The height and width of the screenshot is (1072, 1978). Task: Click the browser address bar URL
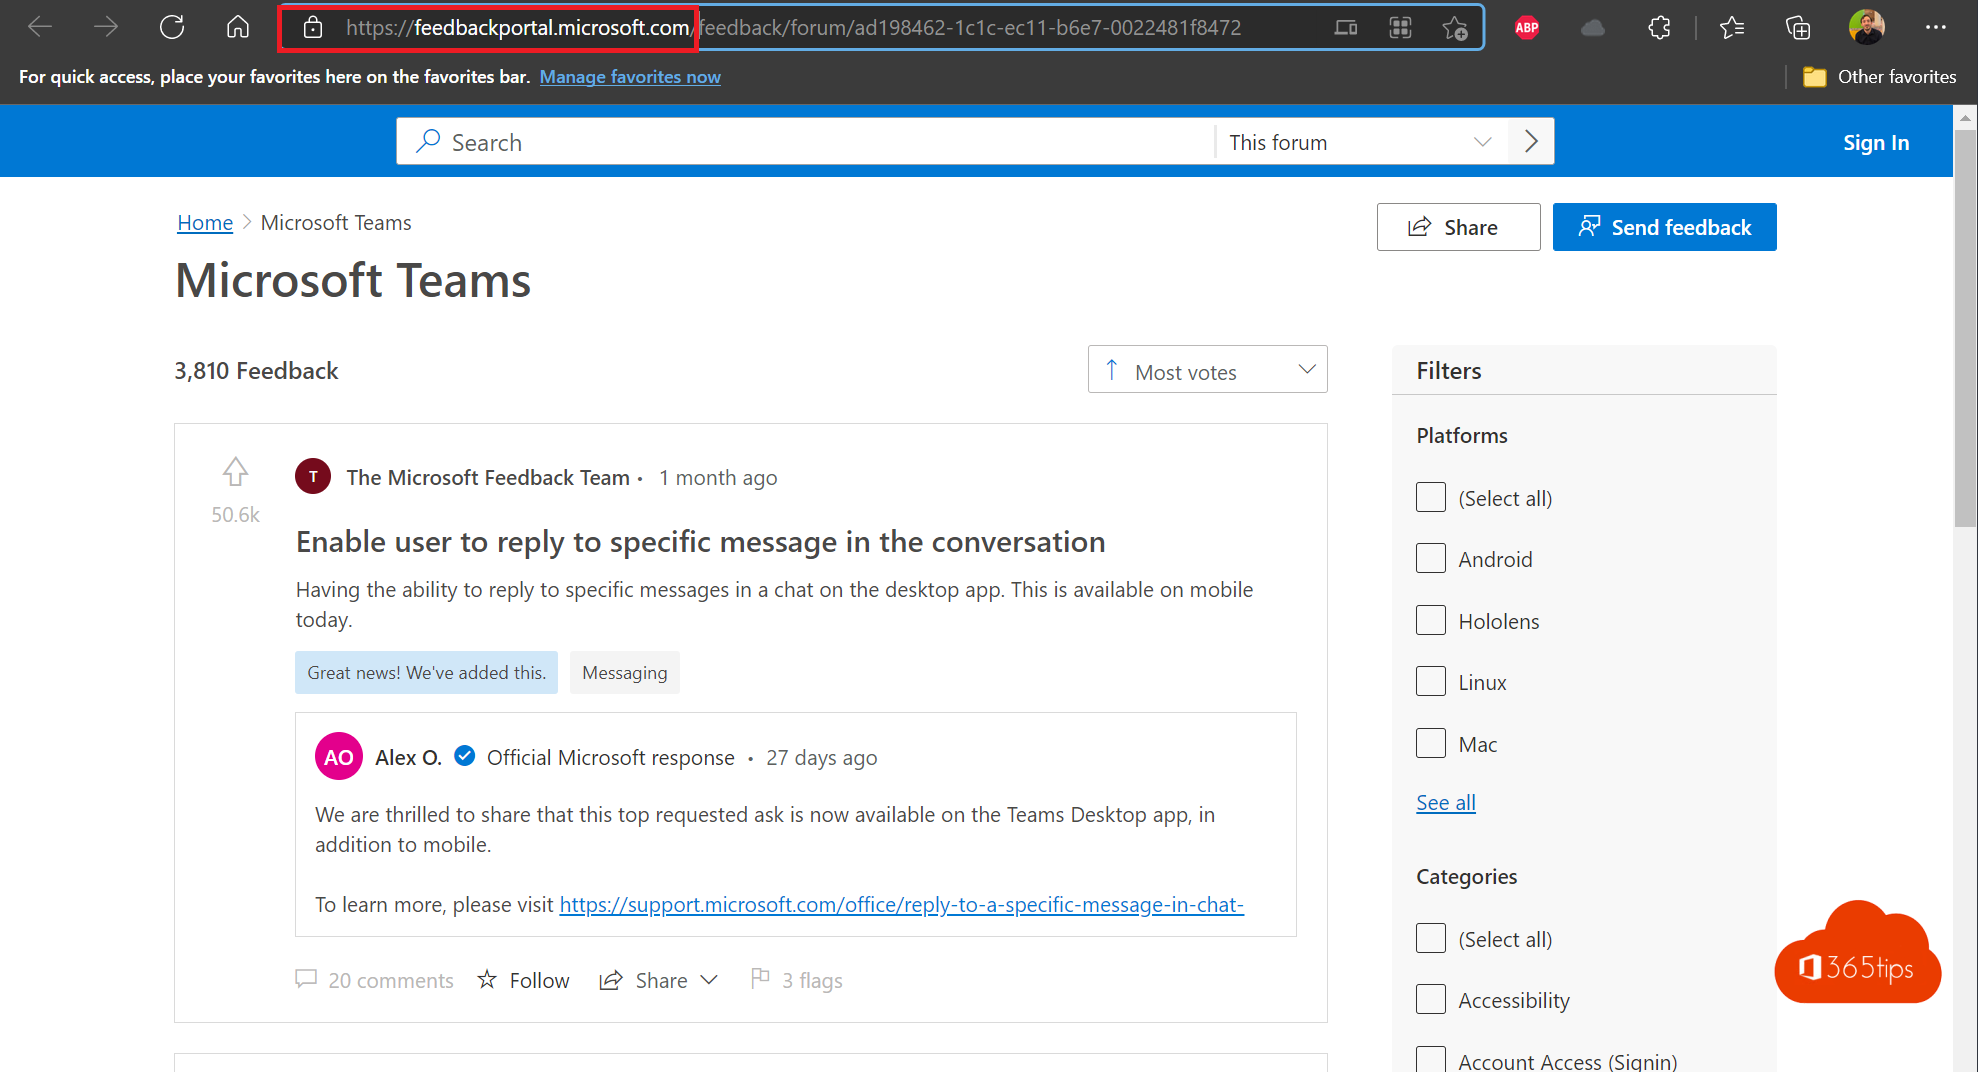793,28
